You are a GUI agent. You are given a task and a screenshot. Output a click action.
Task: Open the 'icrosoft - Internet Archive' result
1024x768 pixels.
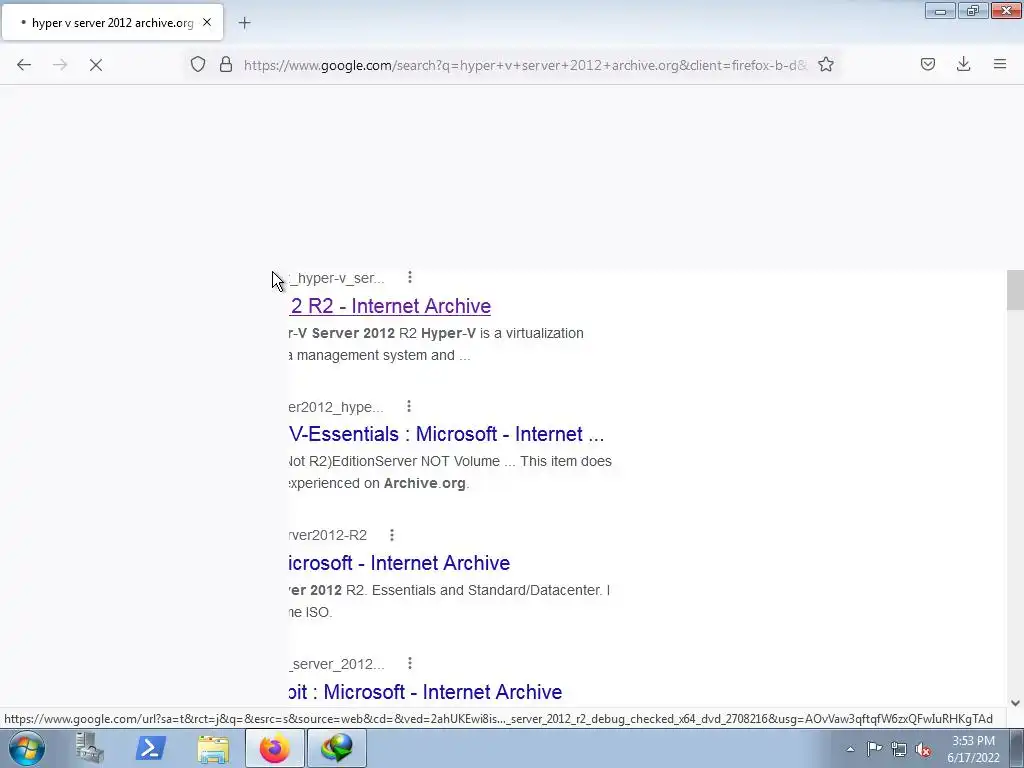point(400,562)
